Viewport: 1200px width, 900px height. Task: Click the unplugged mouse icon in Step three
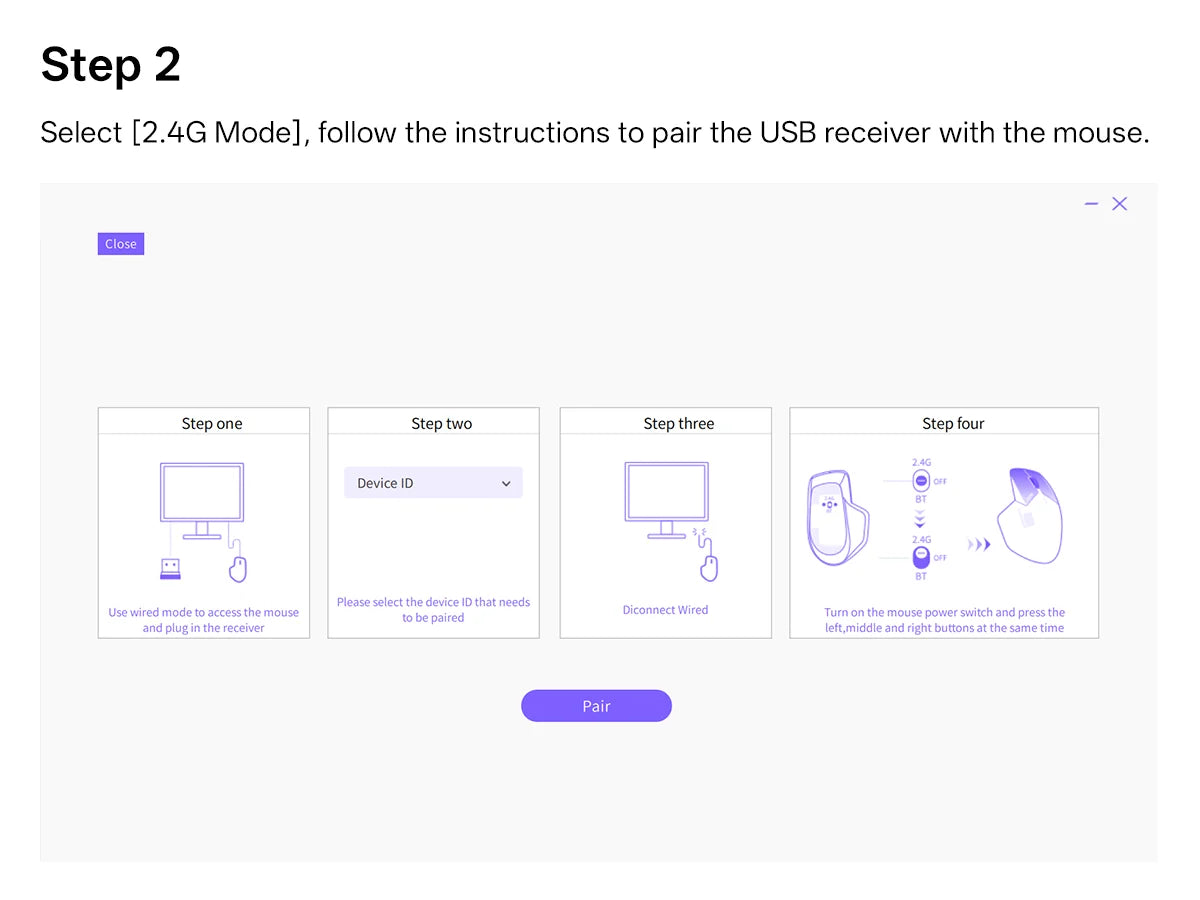point(708,566)
